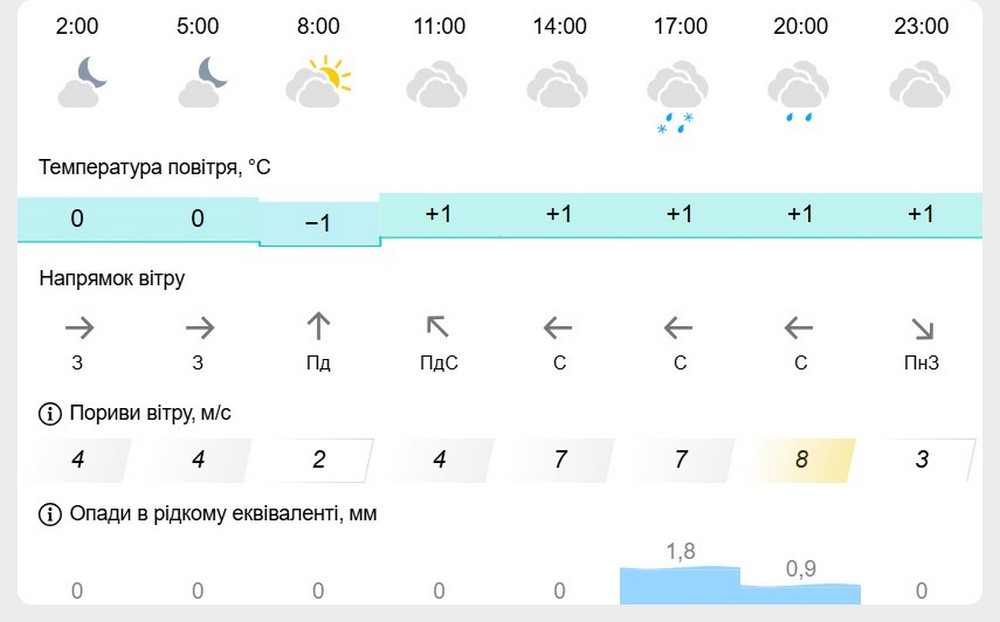This screenshot has width=1000, height=622.
Task: Select the 14:00 time column header
Action: (x=560, y=26)
